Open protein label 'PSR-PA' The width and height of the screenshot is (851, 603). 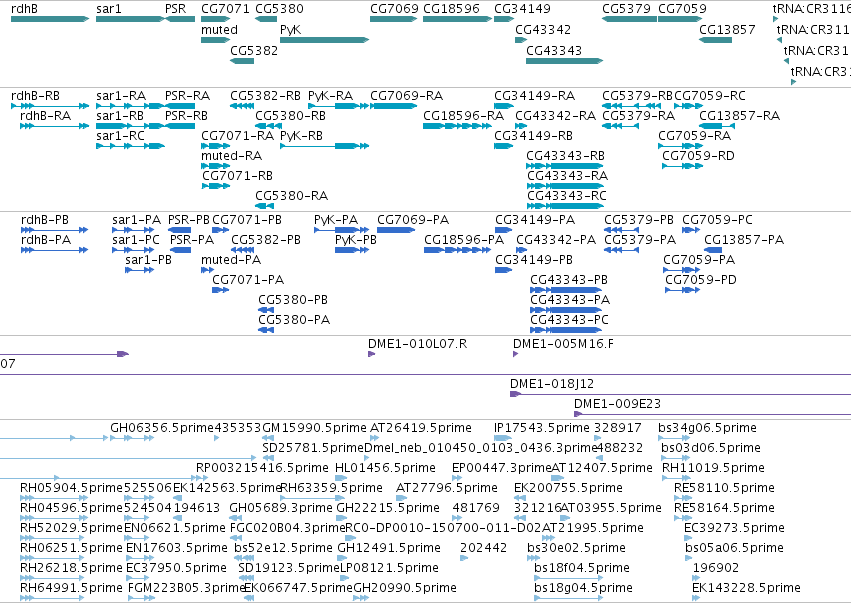pyautogui.click(x=192, y=240)
